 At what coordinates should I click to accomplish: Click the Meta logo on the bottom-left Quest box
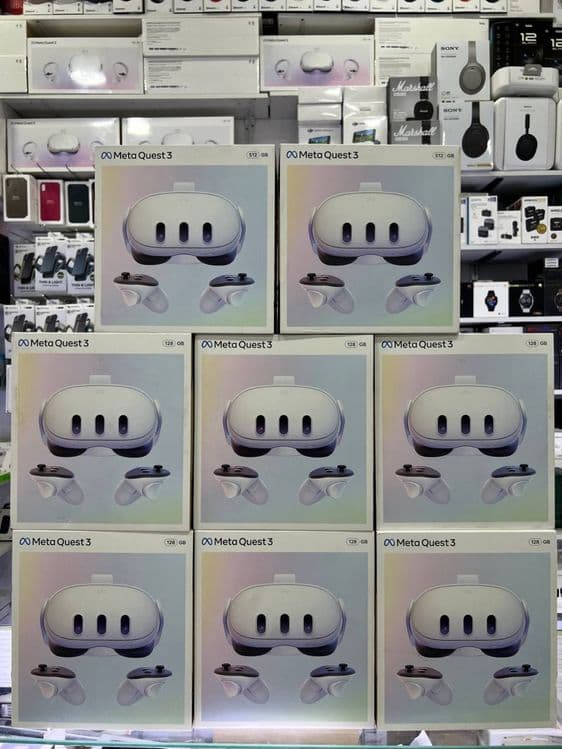coord(25,542)
